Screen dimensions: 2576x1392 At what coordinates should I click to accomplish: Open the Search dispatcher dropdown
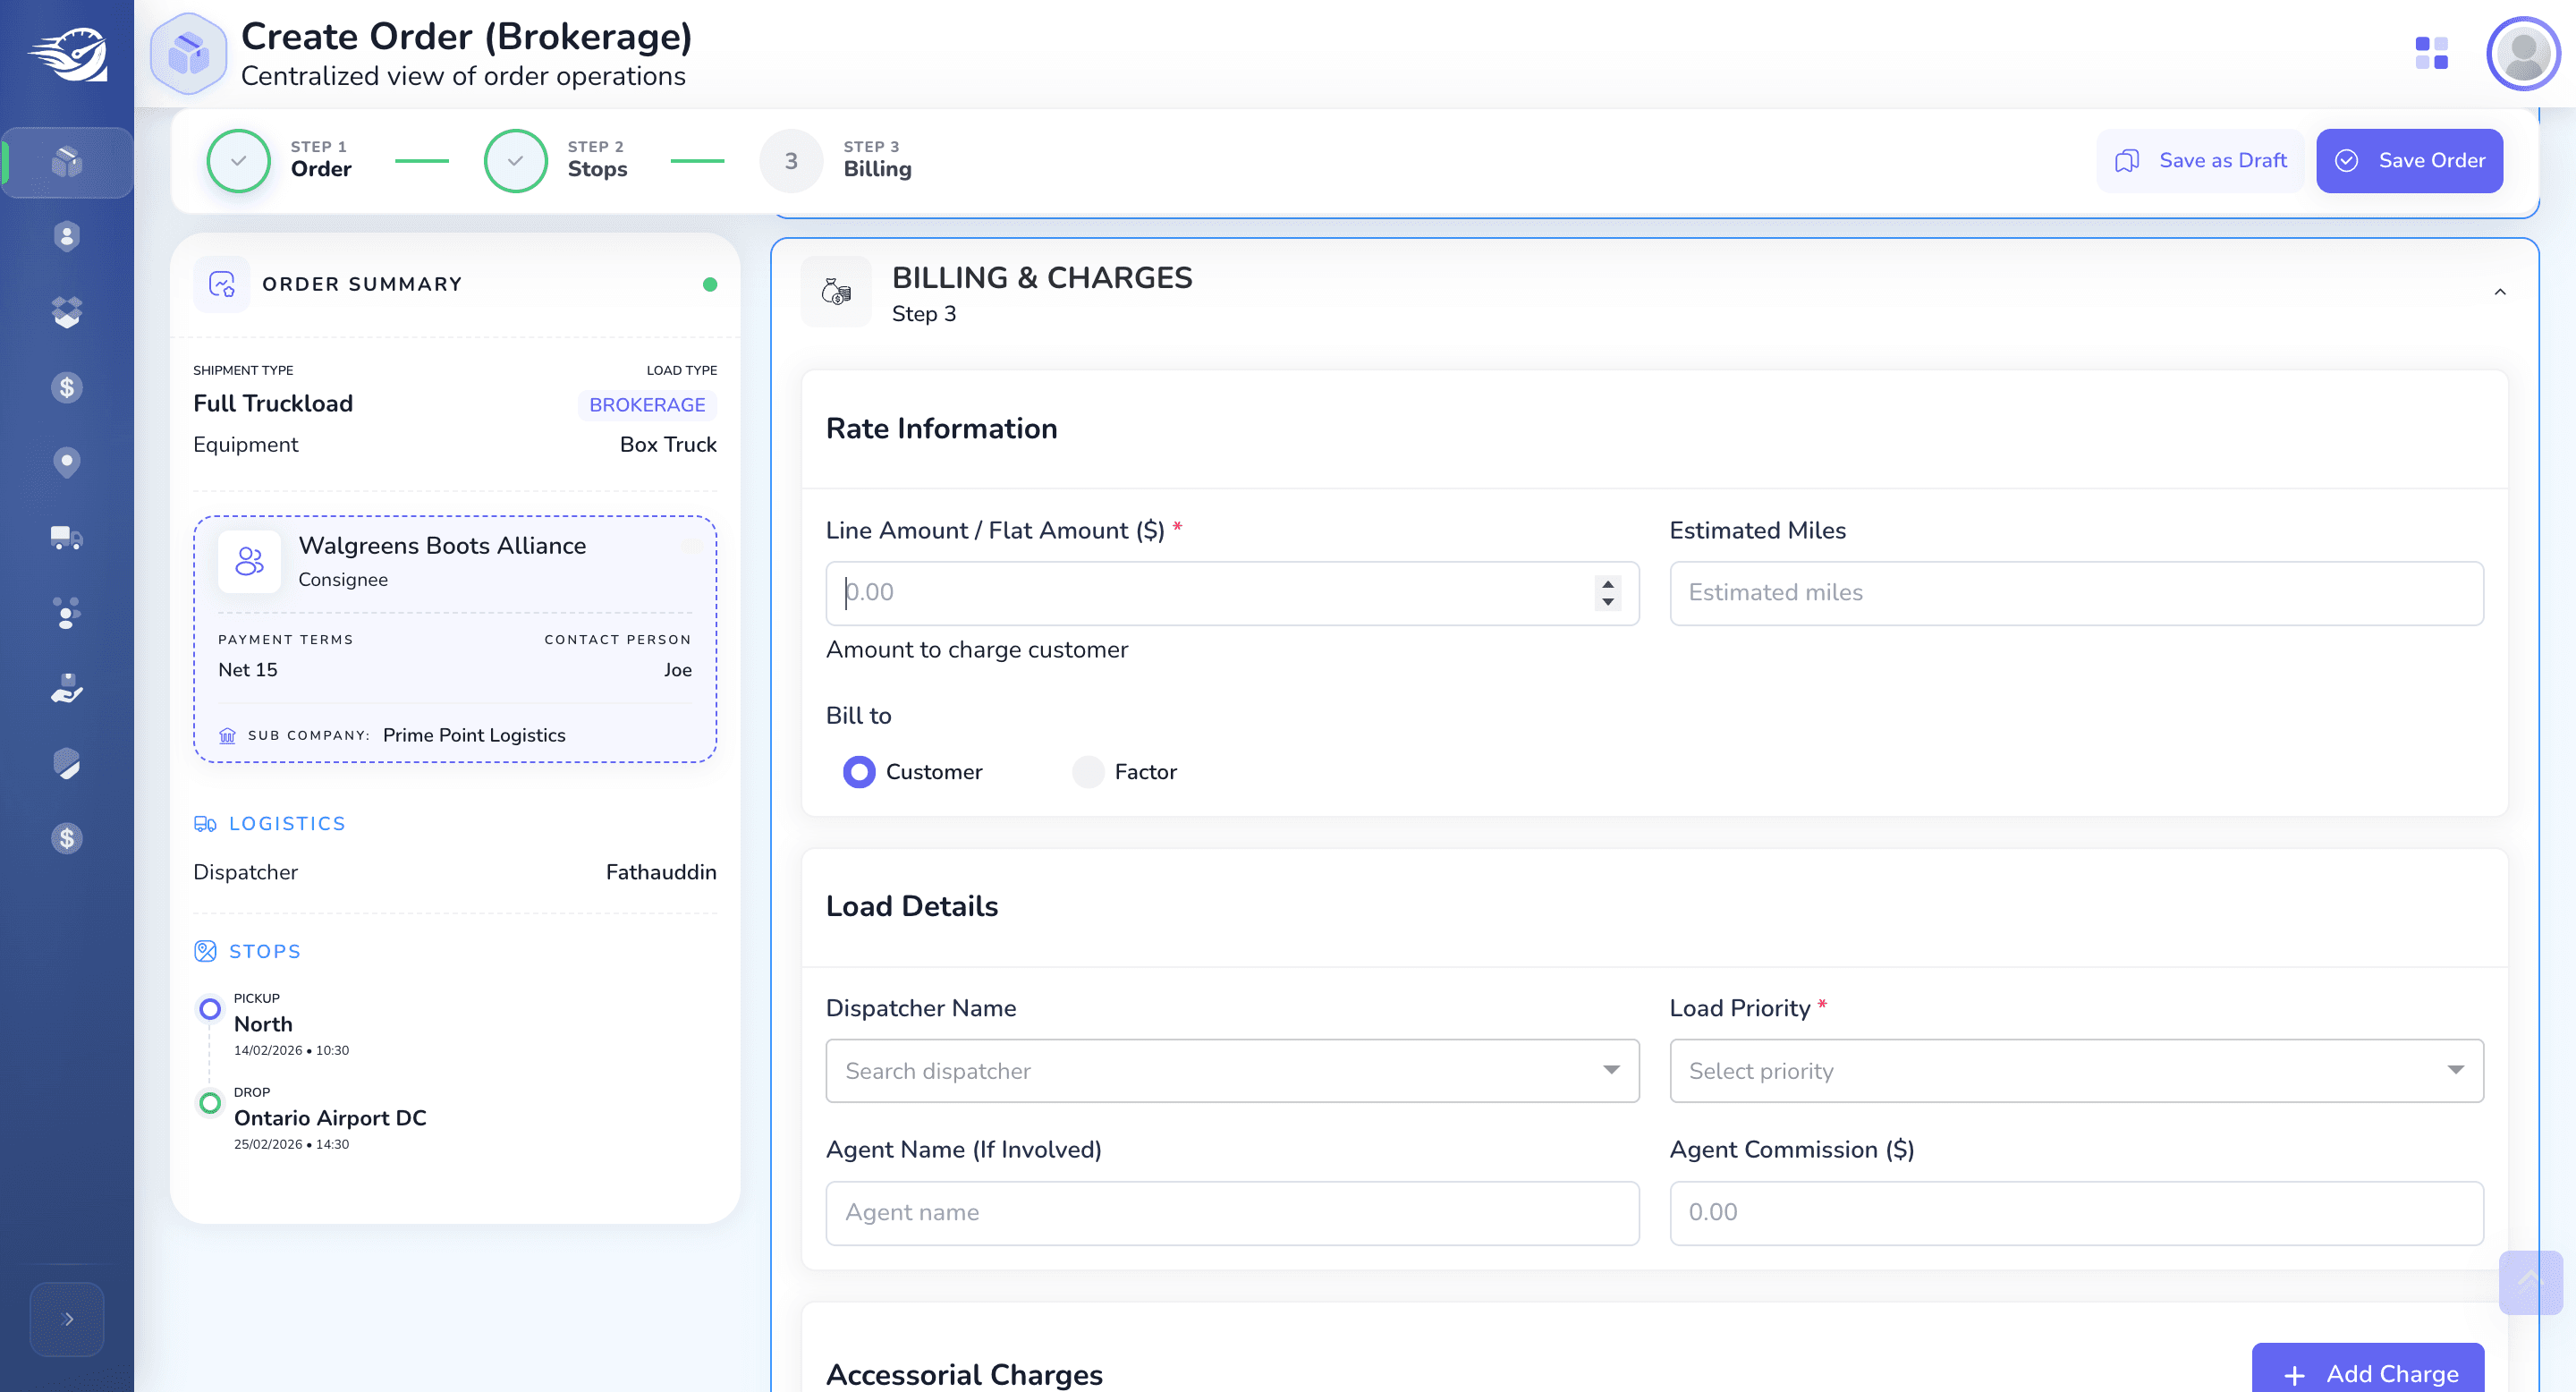tap(1232, 1071)
